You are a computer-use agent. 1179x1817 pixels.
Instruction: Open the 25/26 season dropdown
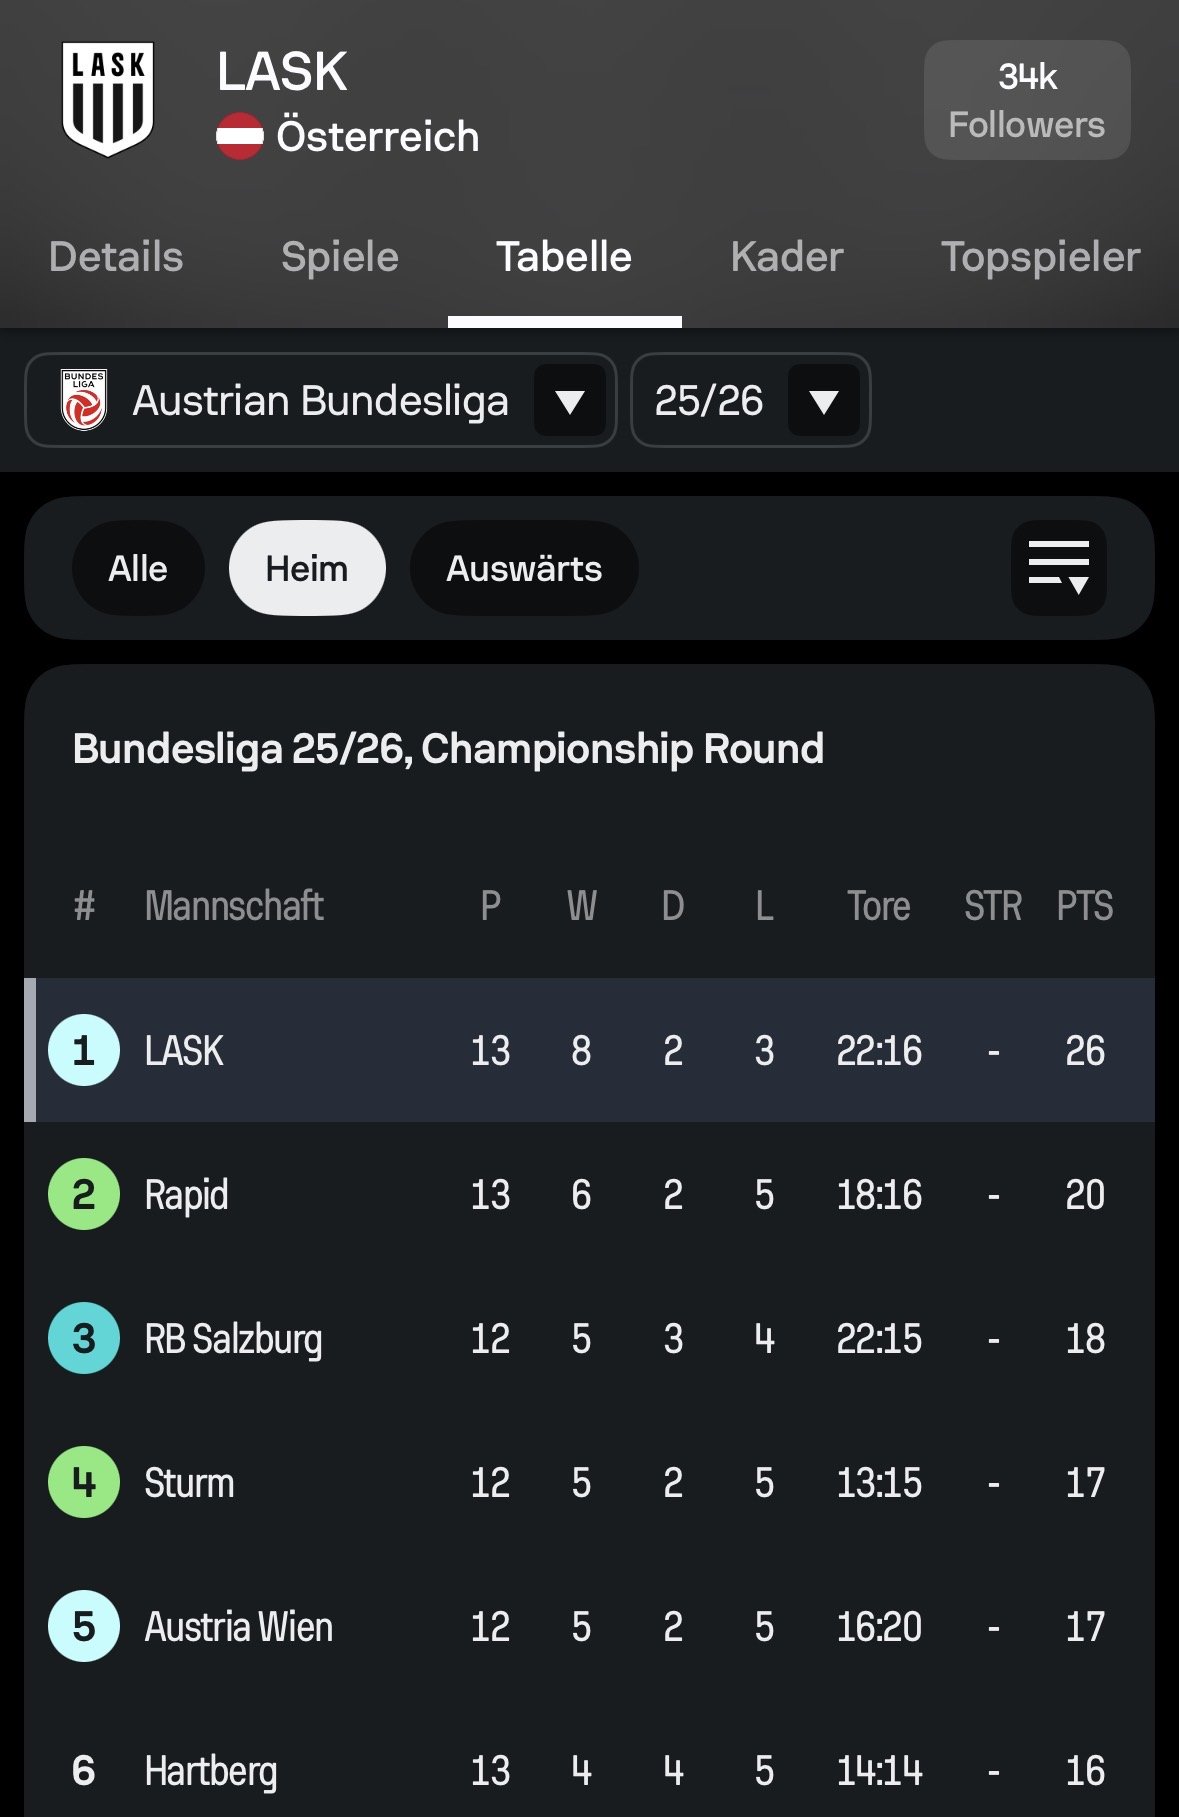pos(823,401)
